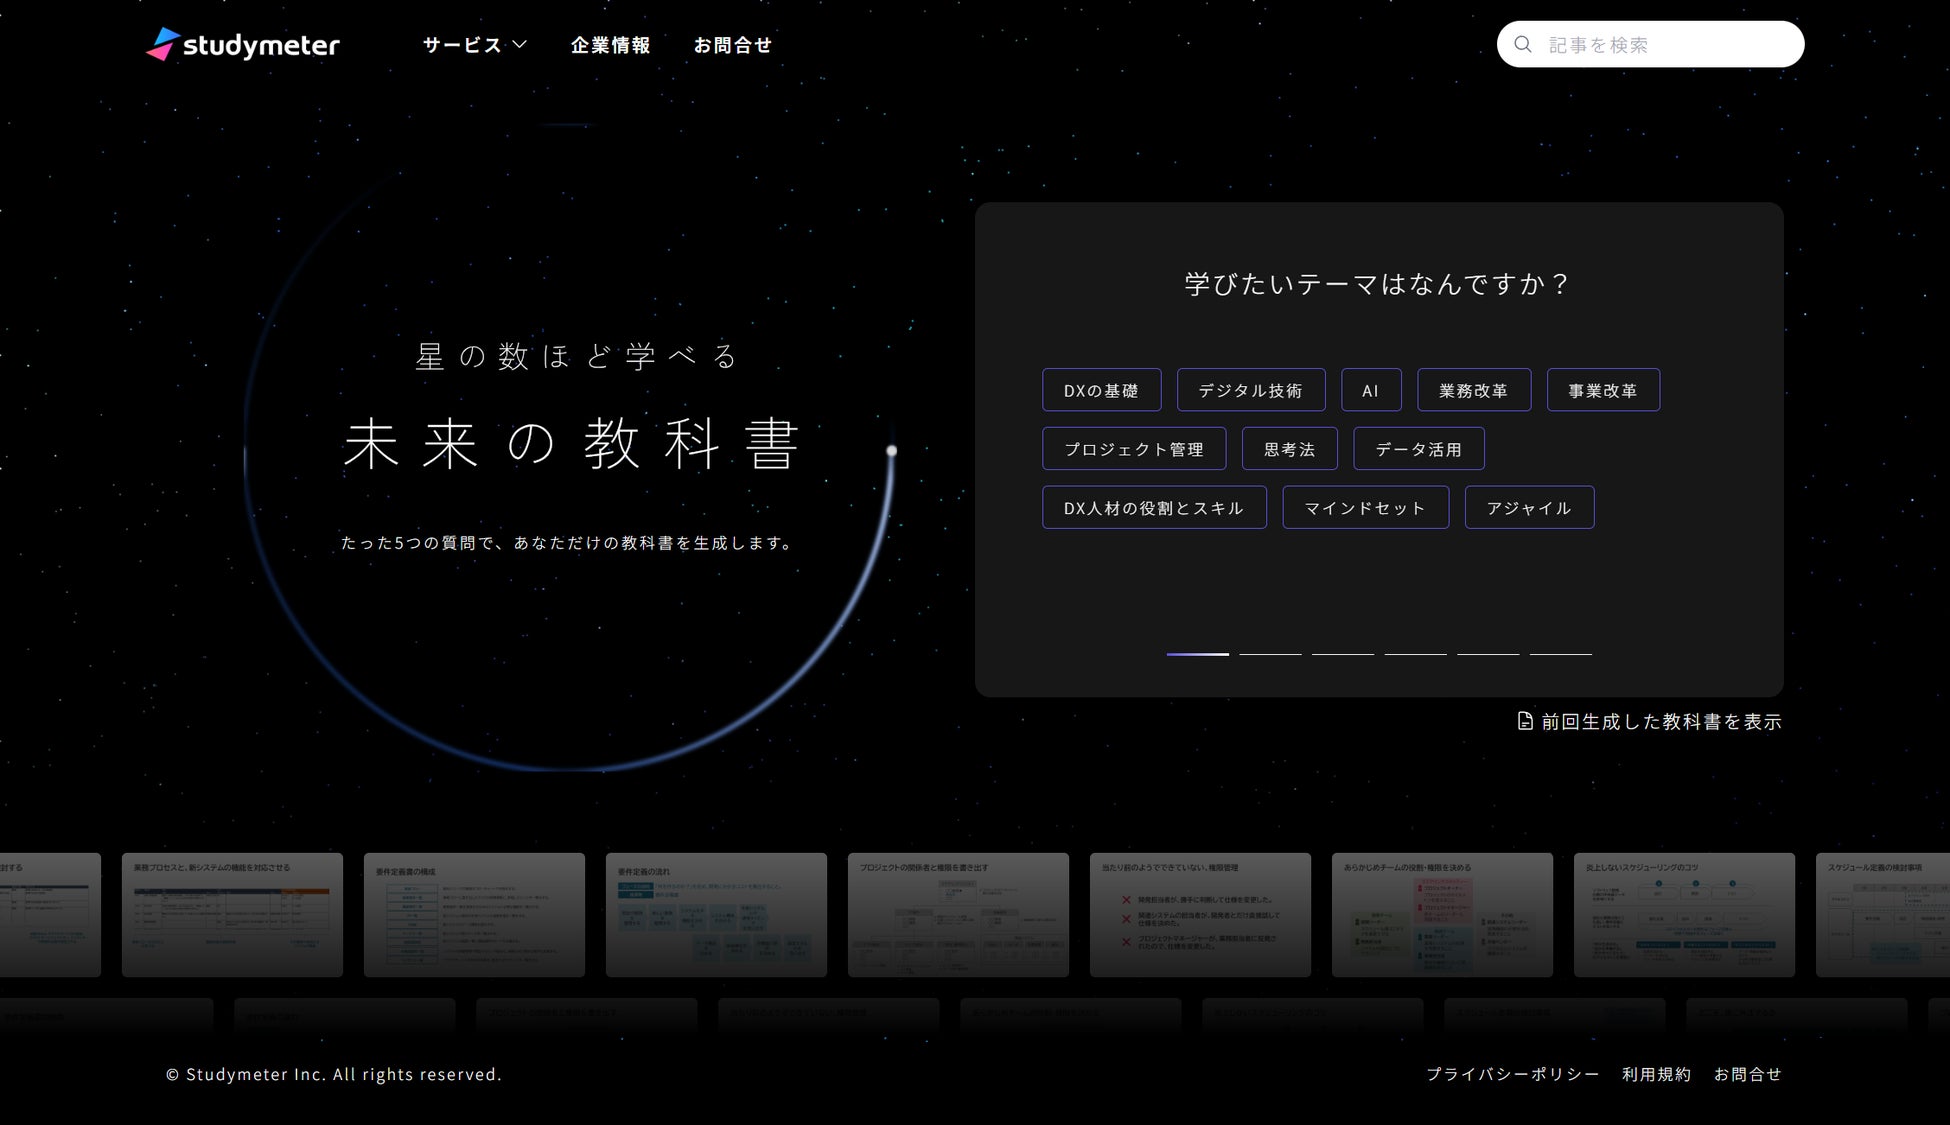This screenshot has width=1950, height=1125.
Task: Open the 要件定義の流れ slide thumbnail
Action: [716, 914]
